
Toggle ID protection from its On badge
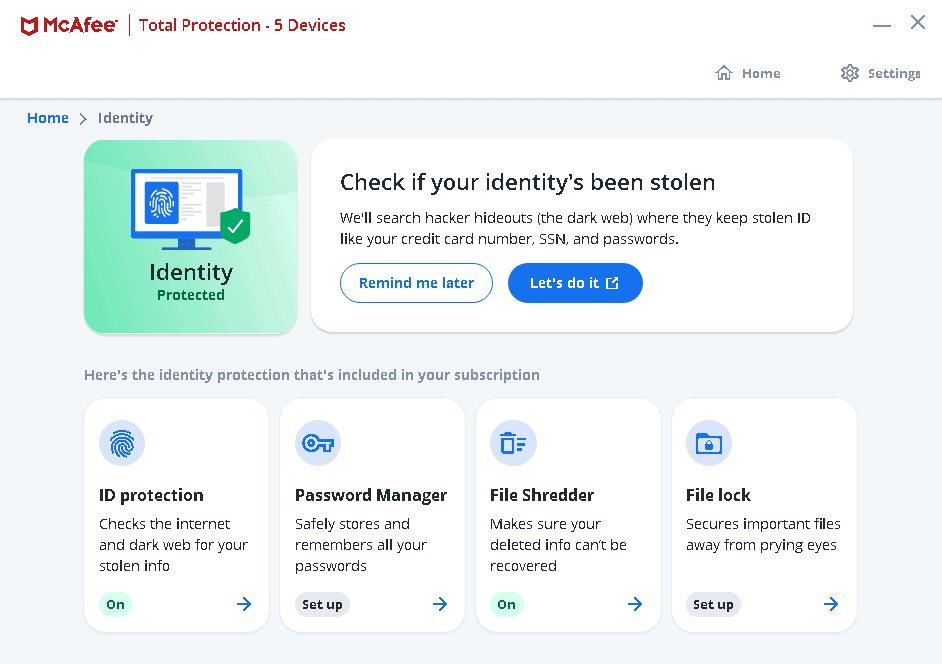click(114, 604)
